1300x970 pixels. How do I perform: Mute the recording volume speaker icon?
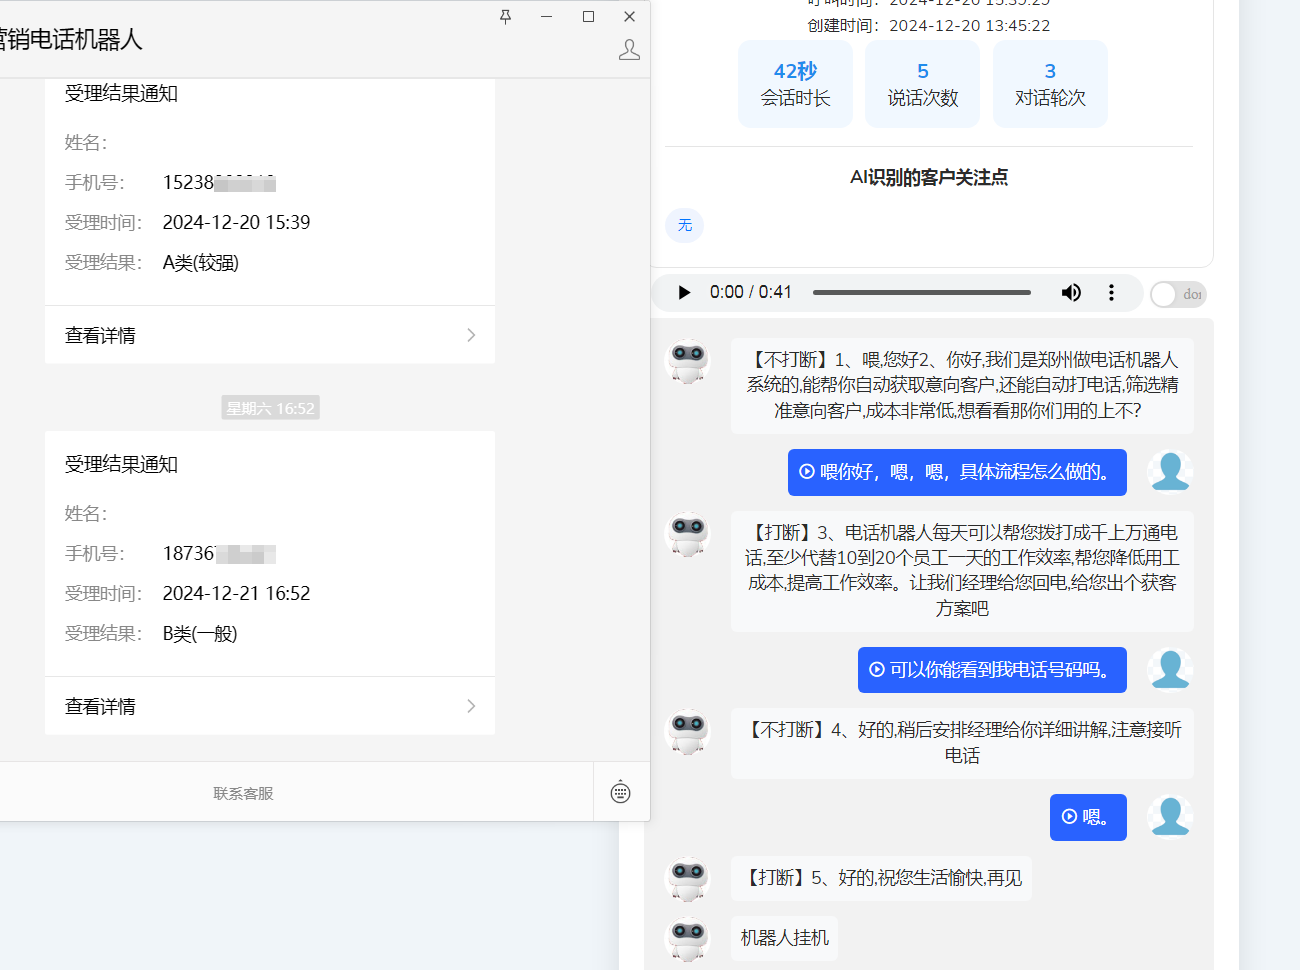[x=1071, y=293]
